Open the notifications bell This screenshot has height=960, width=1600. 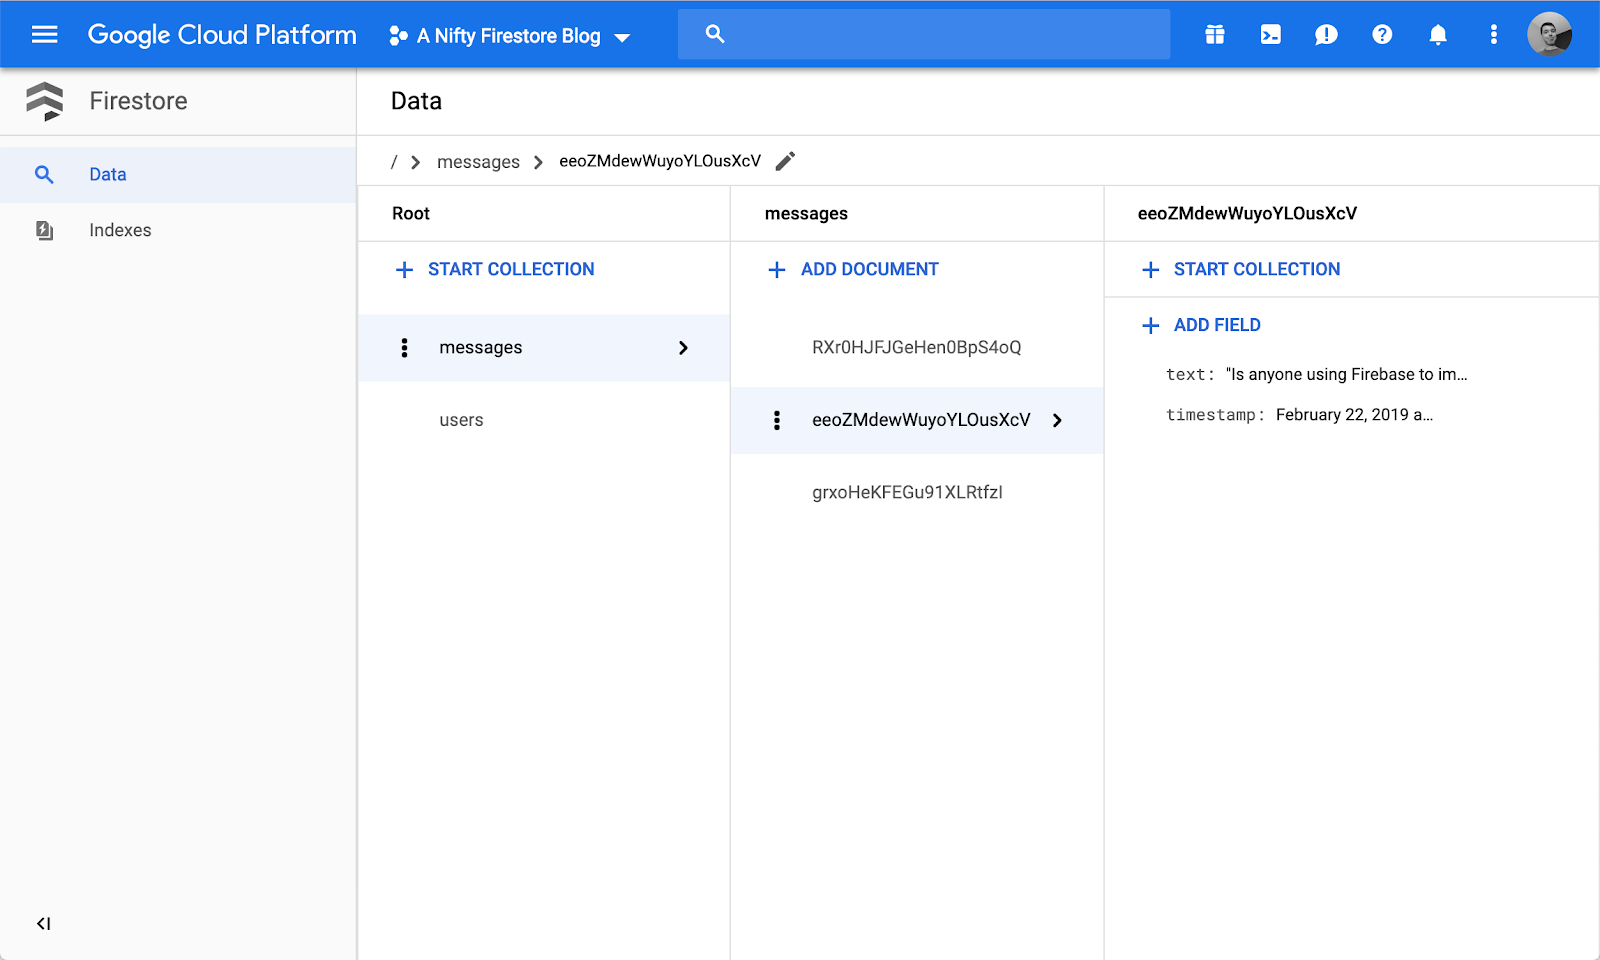click(1438, 35)
